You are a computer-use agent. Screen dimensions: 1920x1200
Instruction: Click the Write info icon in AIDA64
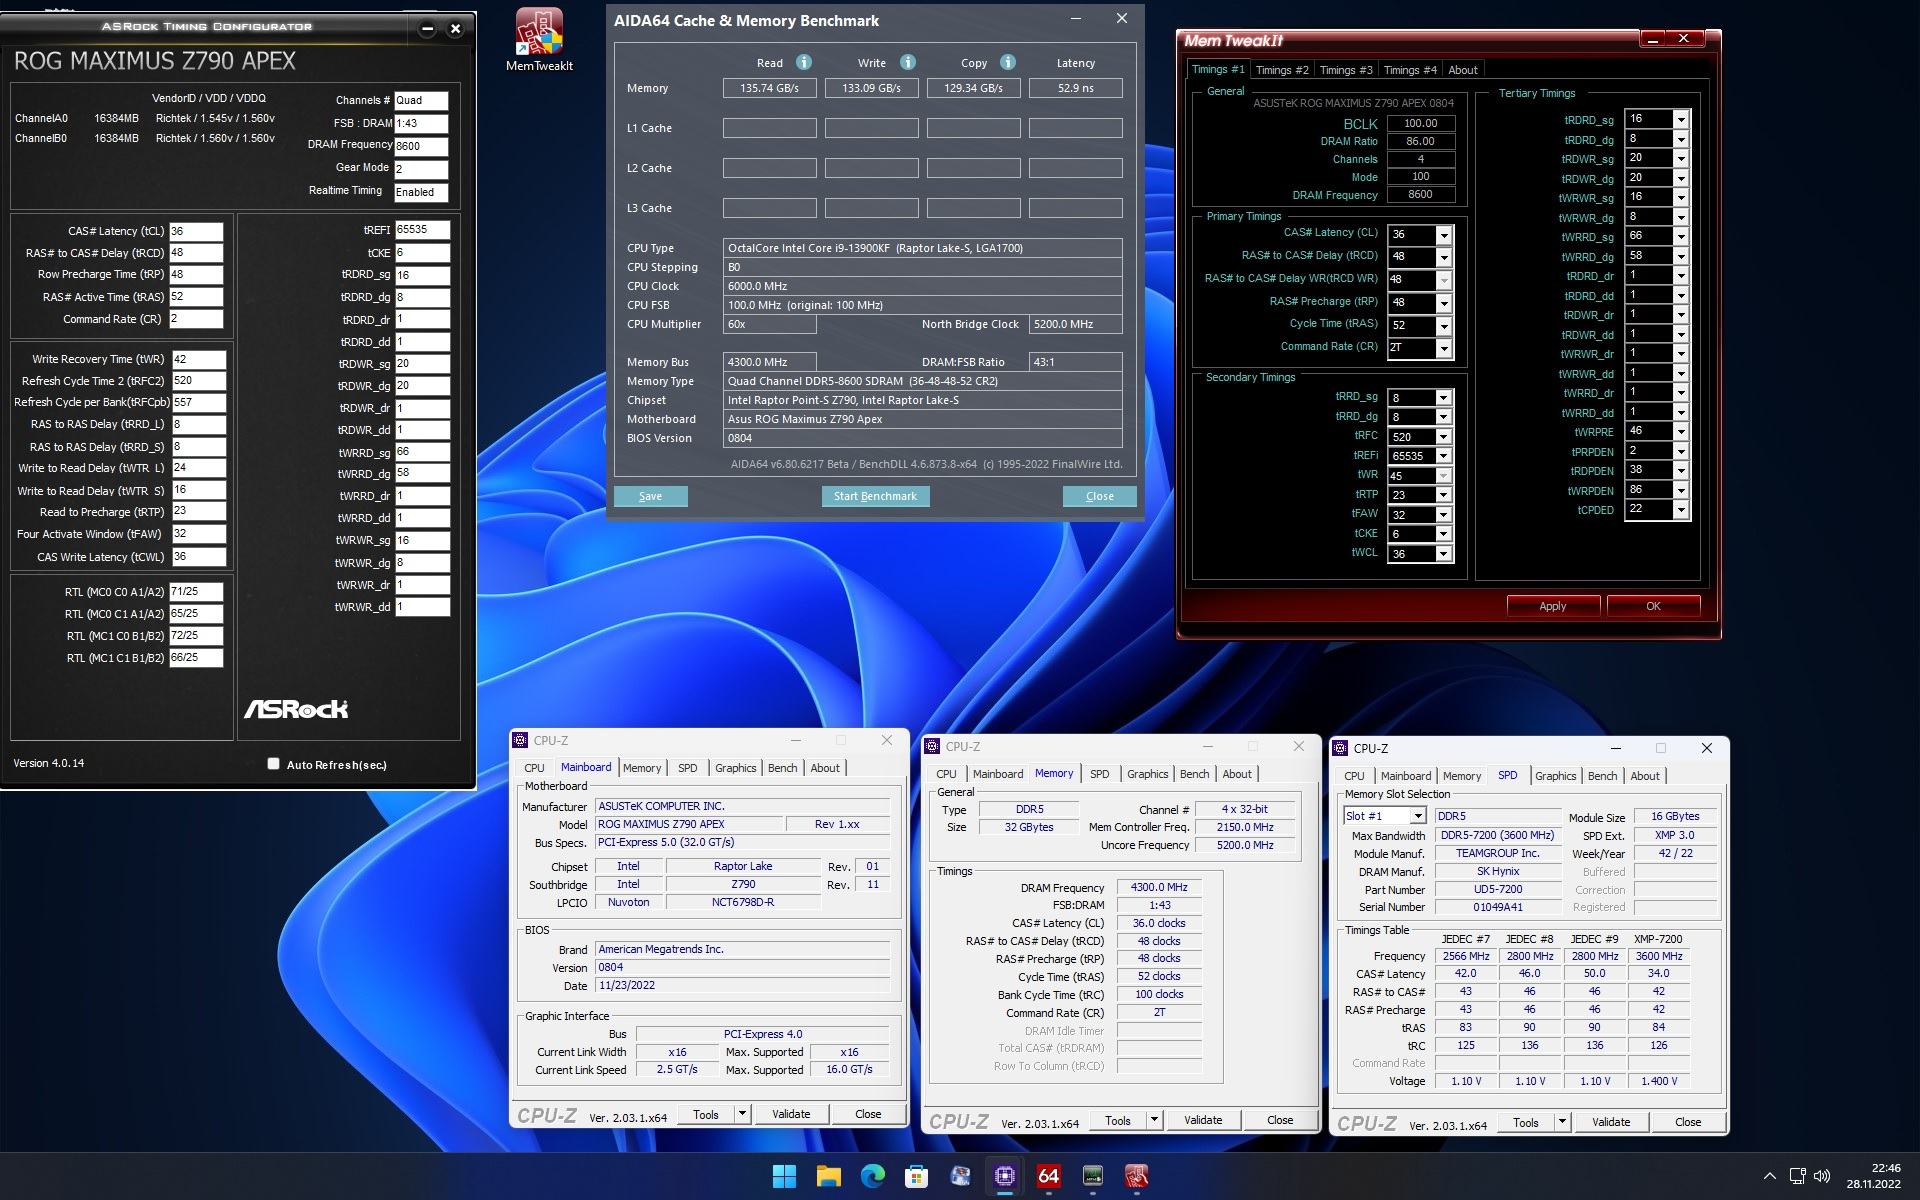point(907,62)
